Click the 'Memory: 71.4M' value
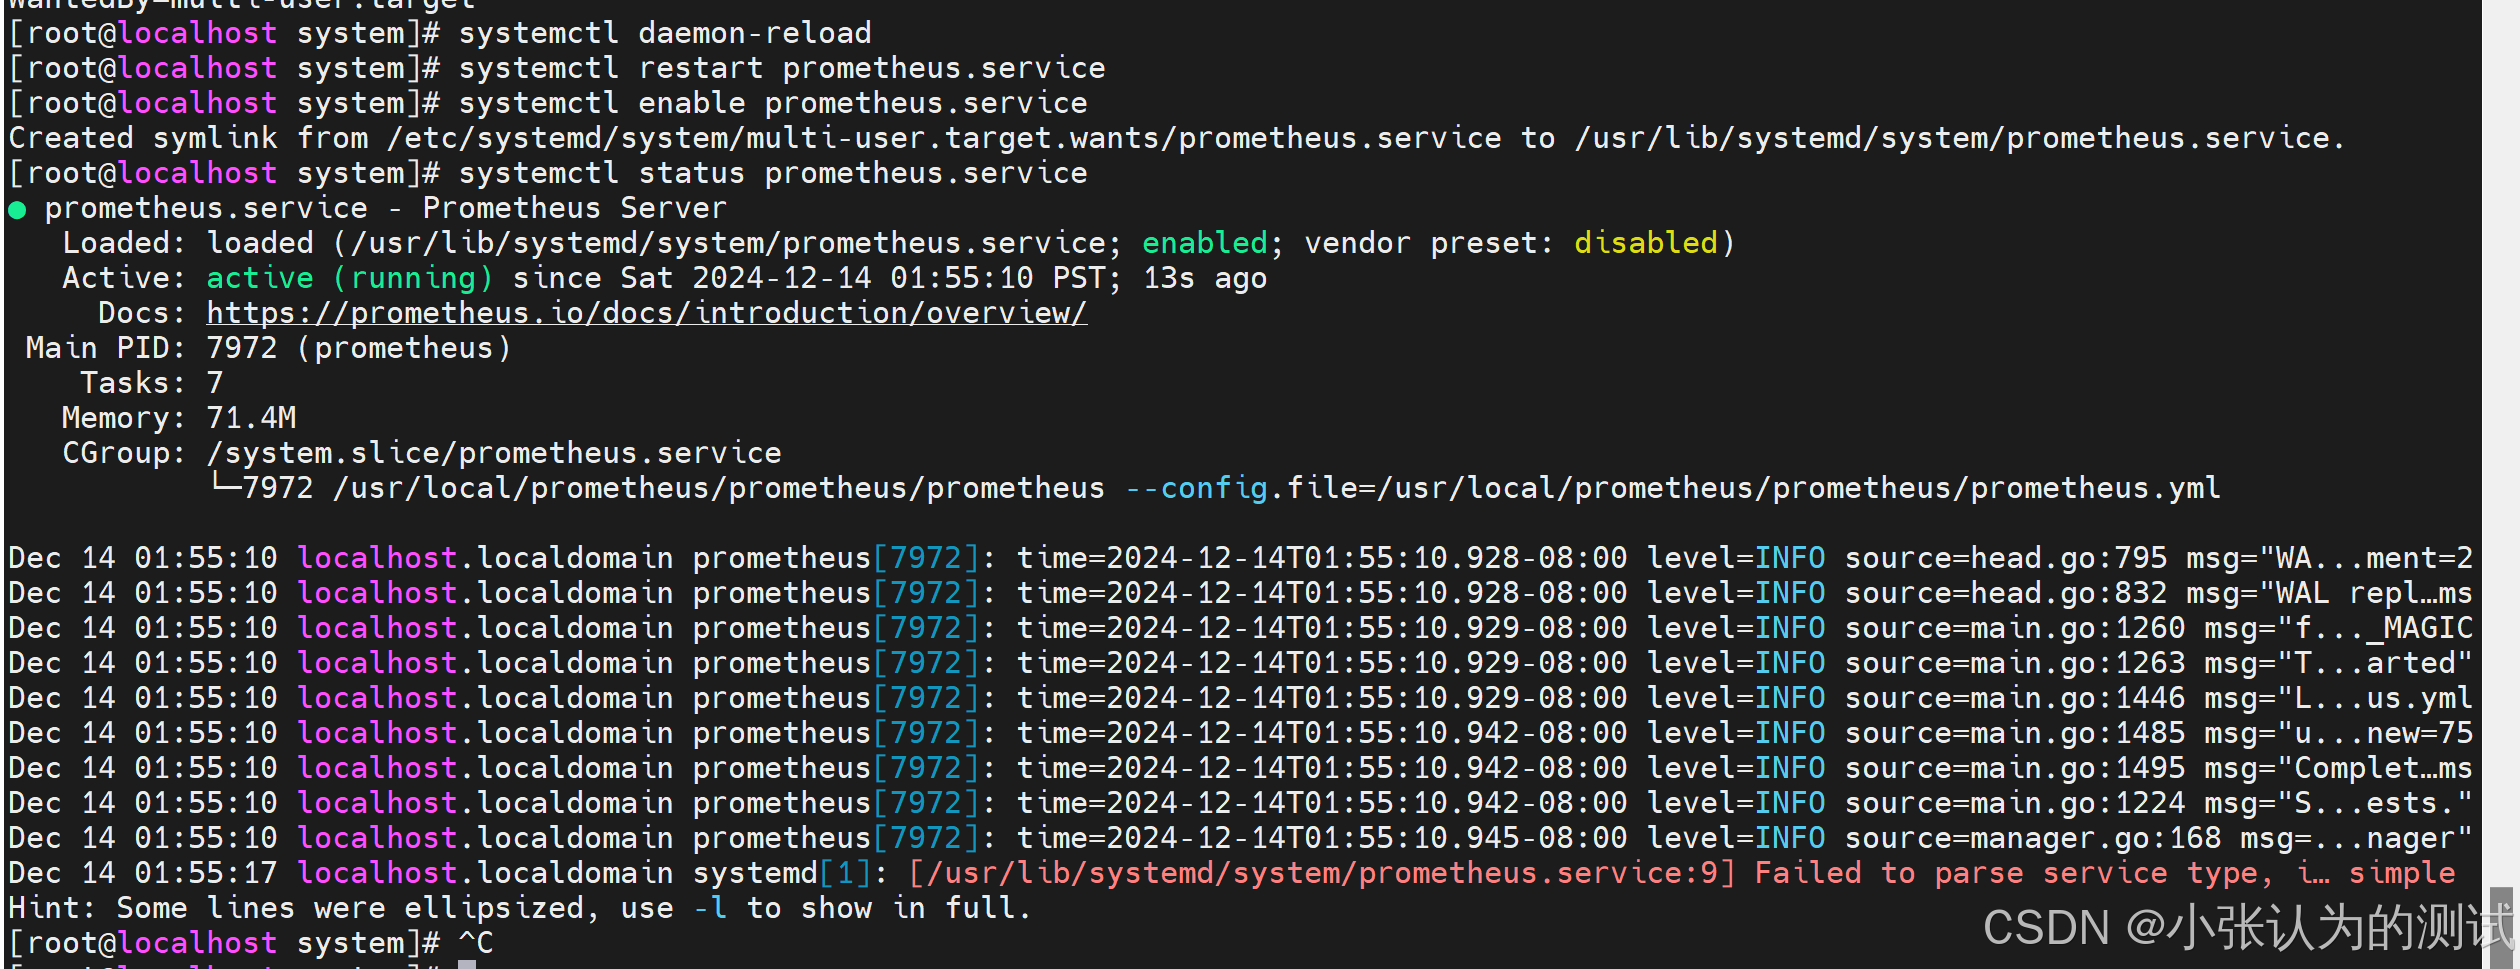 pos(251,418)
